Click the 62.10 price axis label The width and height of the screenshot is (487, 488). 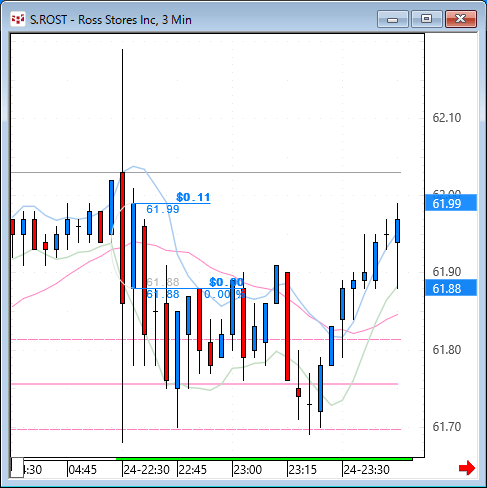pos(446,118)
